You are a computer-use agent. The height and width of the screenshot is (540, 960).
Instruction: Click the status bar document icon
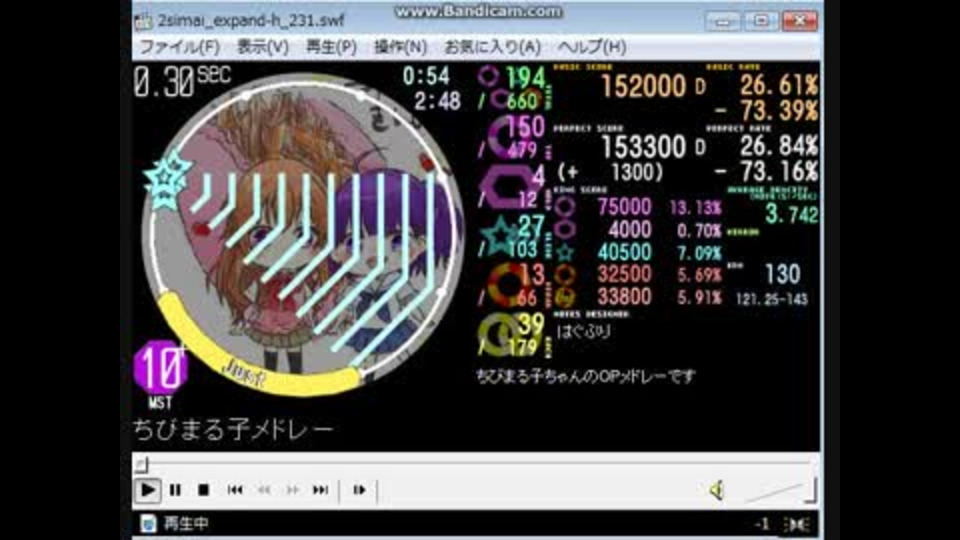(148, 523)
